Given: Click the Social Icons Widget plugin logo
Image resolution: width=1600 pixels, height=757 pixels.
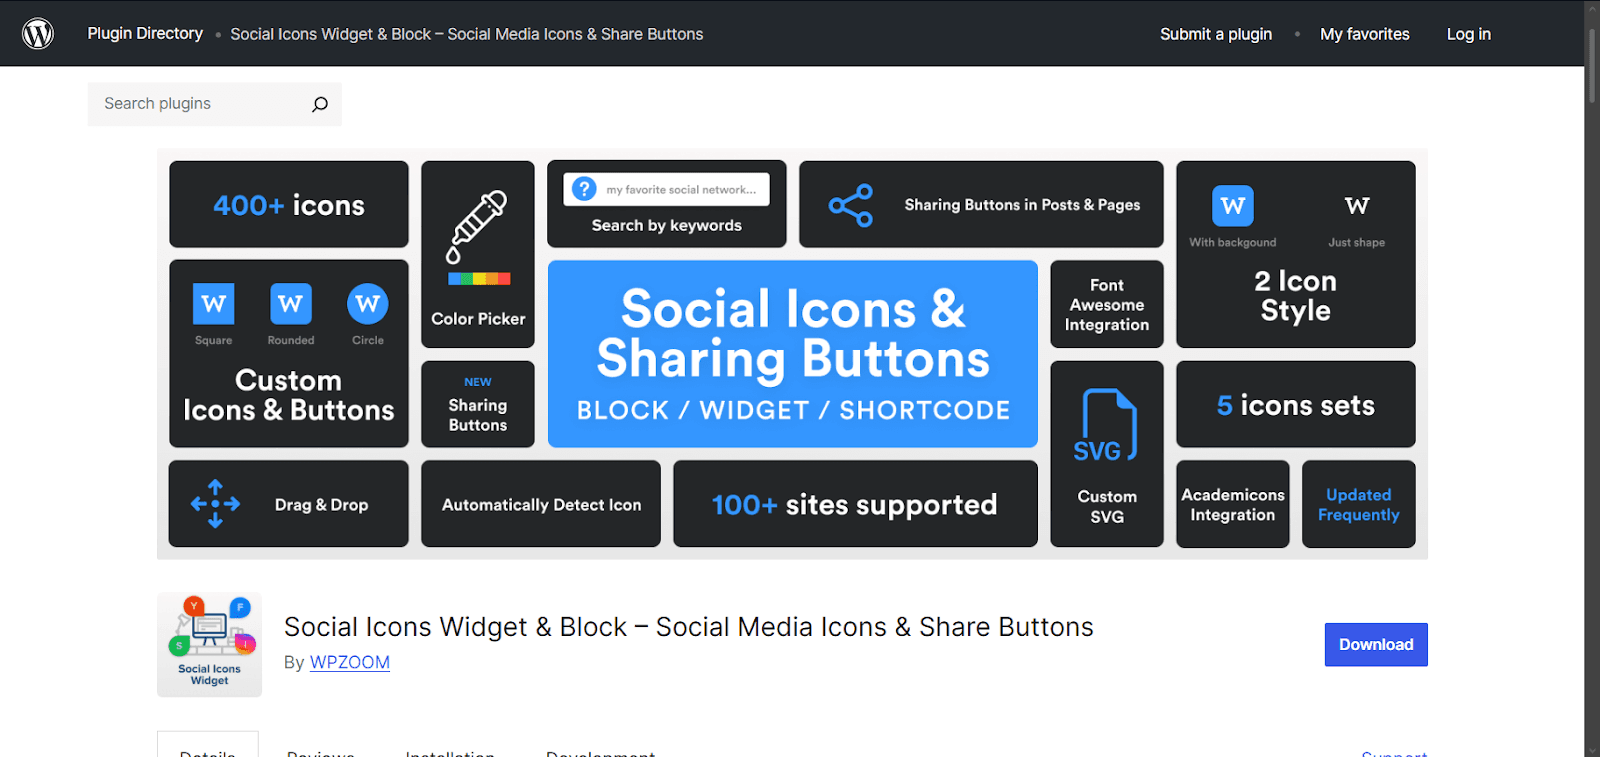Looking at the screenshot, I should tap(209, 644).
